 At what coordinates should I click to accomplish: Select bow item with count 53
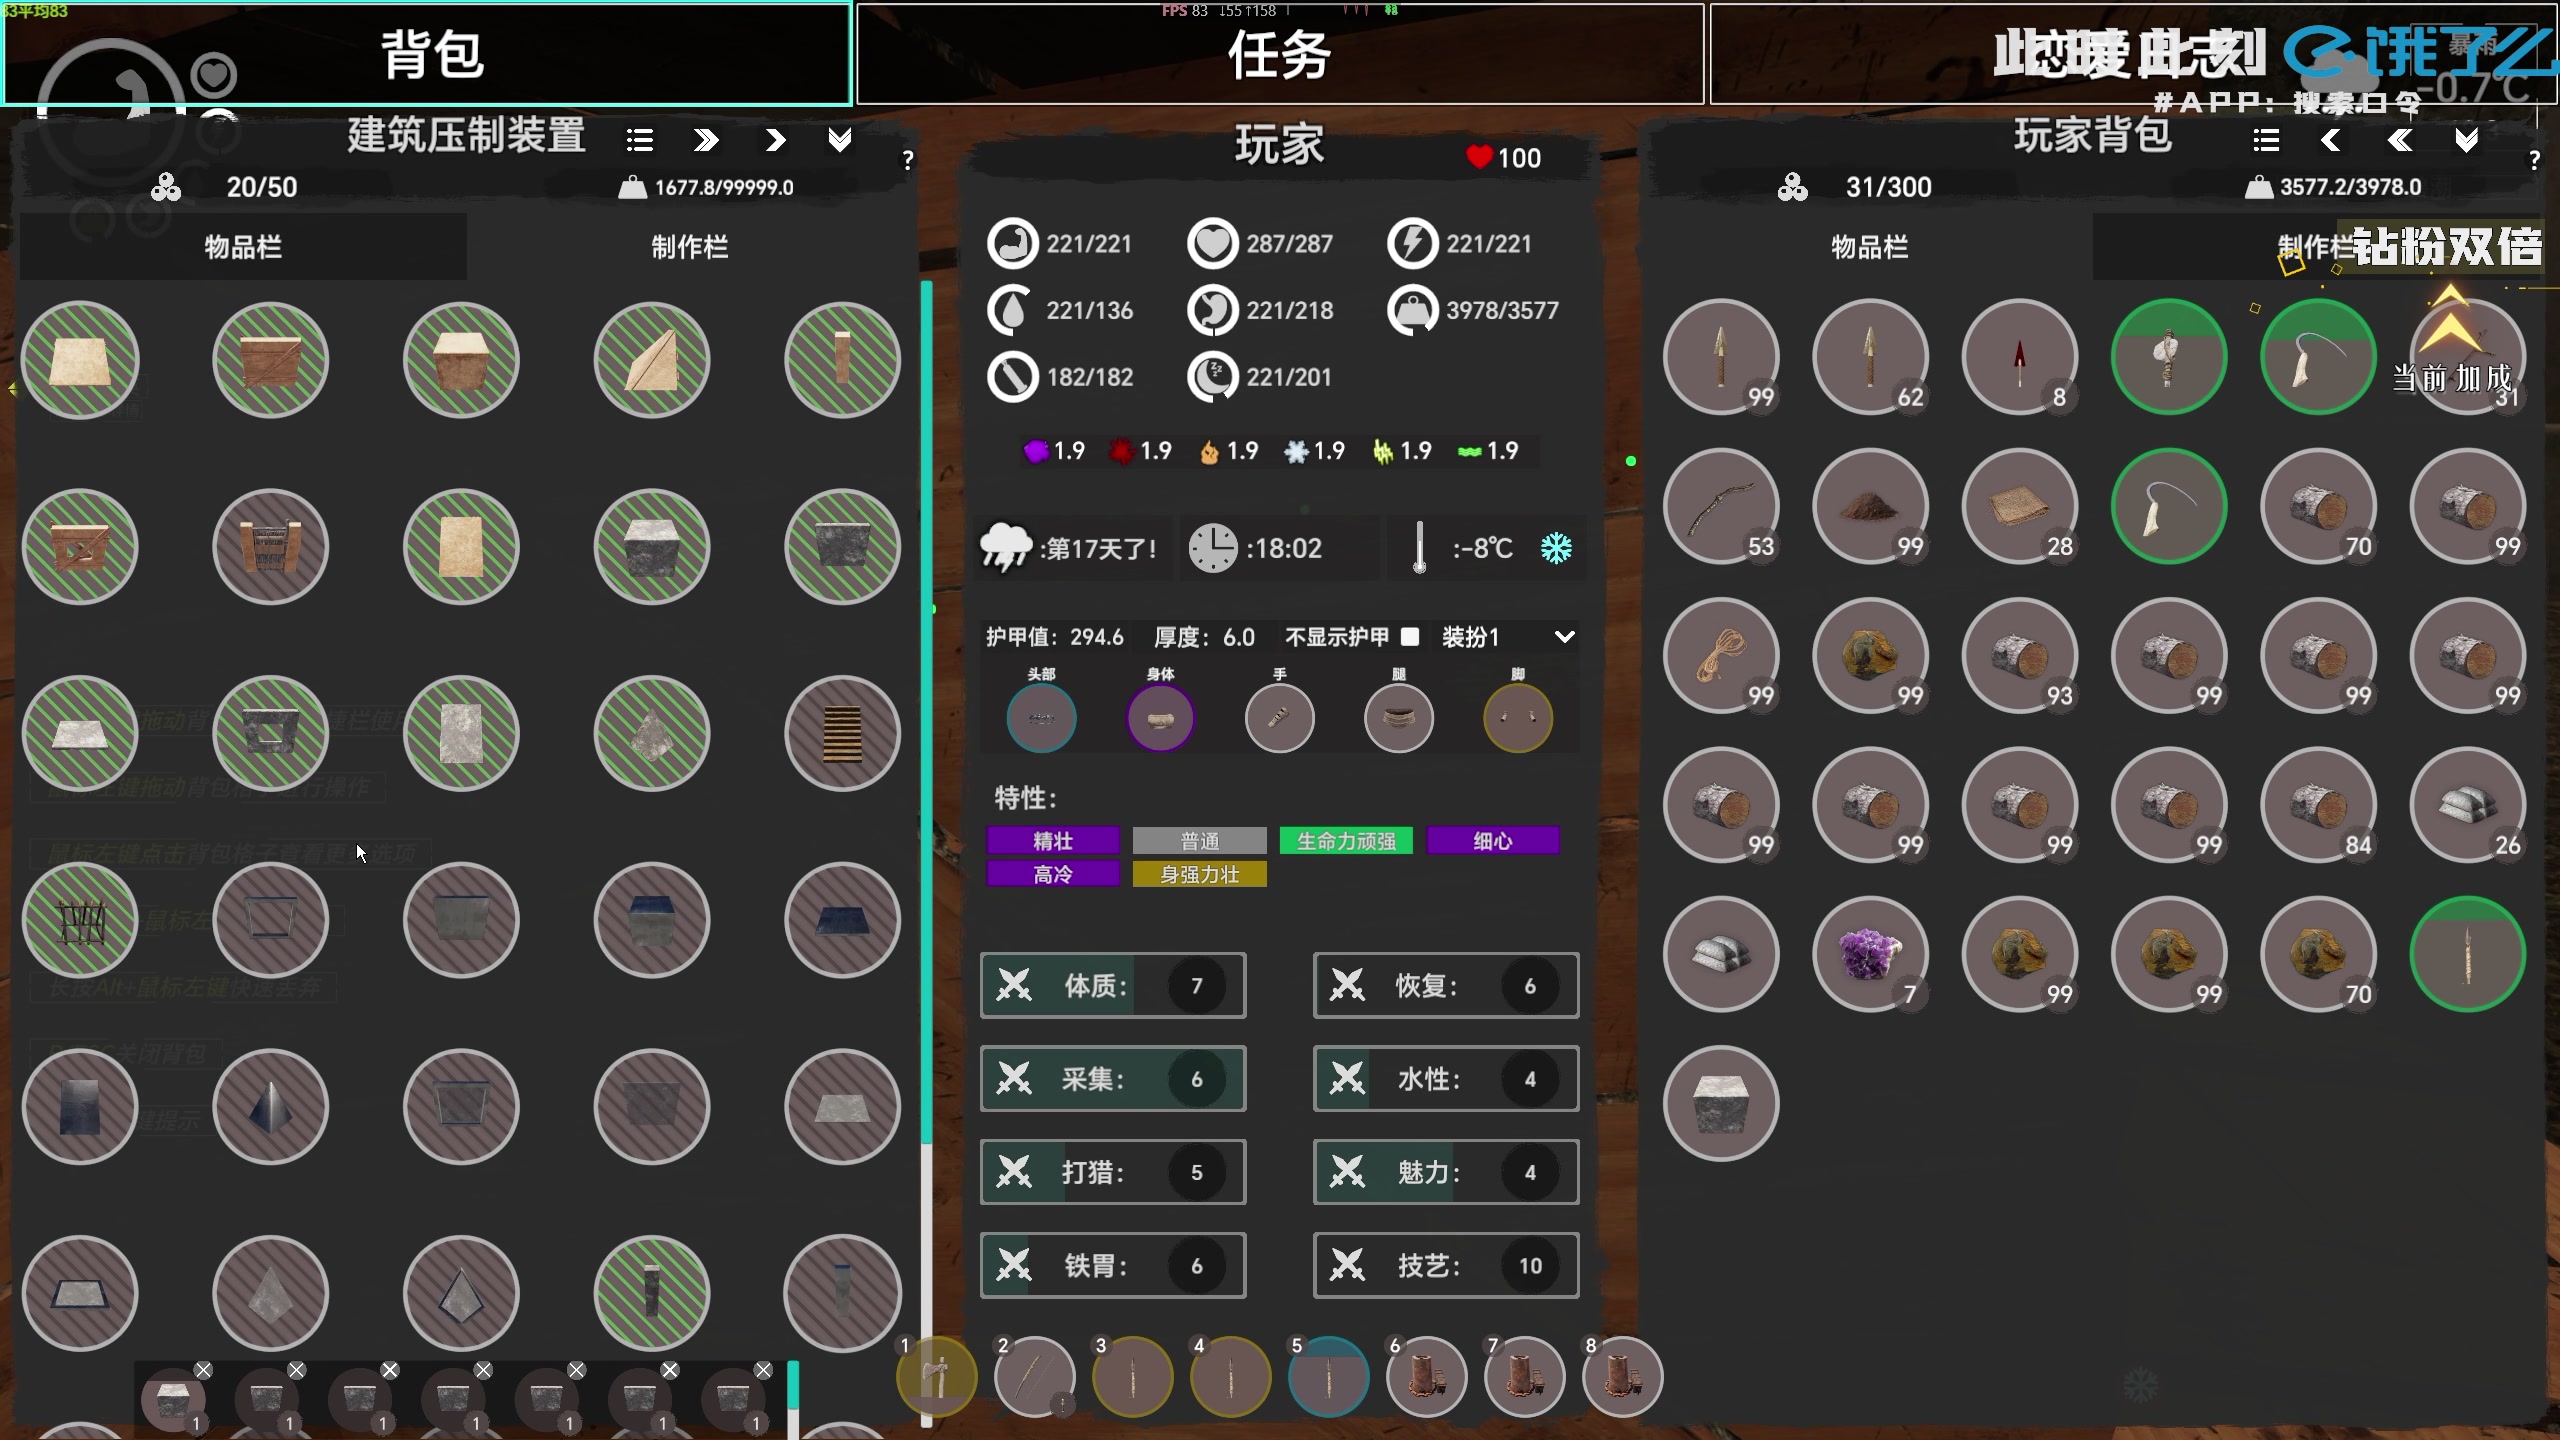pyautogui.click(x=1721, y=506)
